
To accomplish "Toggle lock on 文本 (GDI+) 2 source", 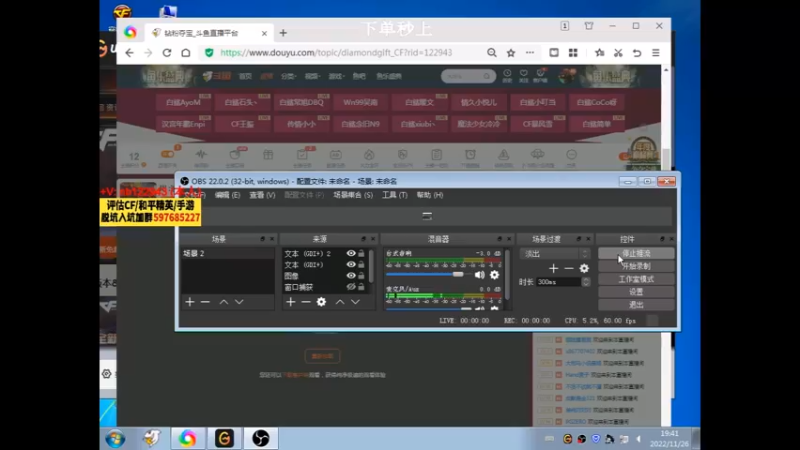I will (361, 253).
